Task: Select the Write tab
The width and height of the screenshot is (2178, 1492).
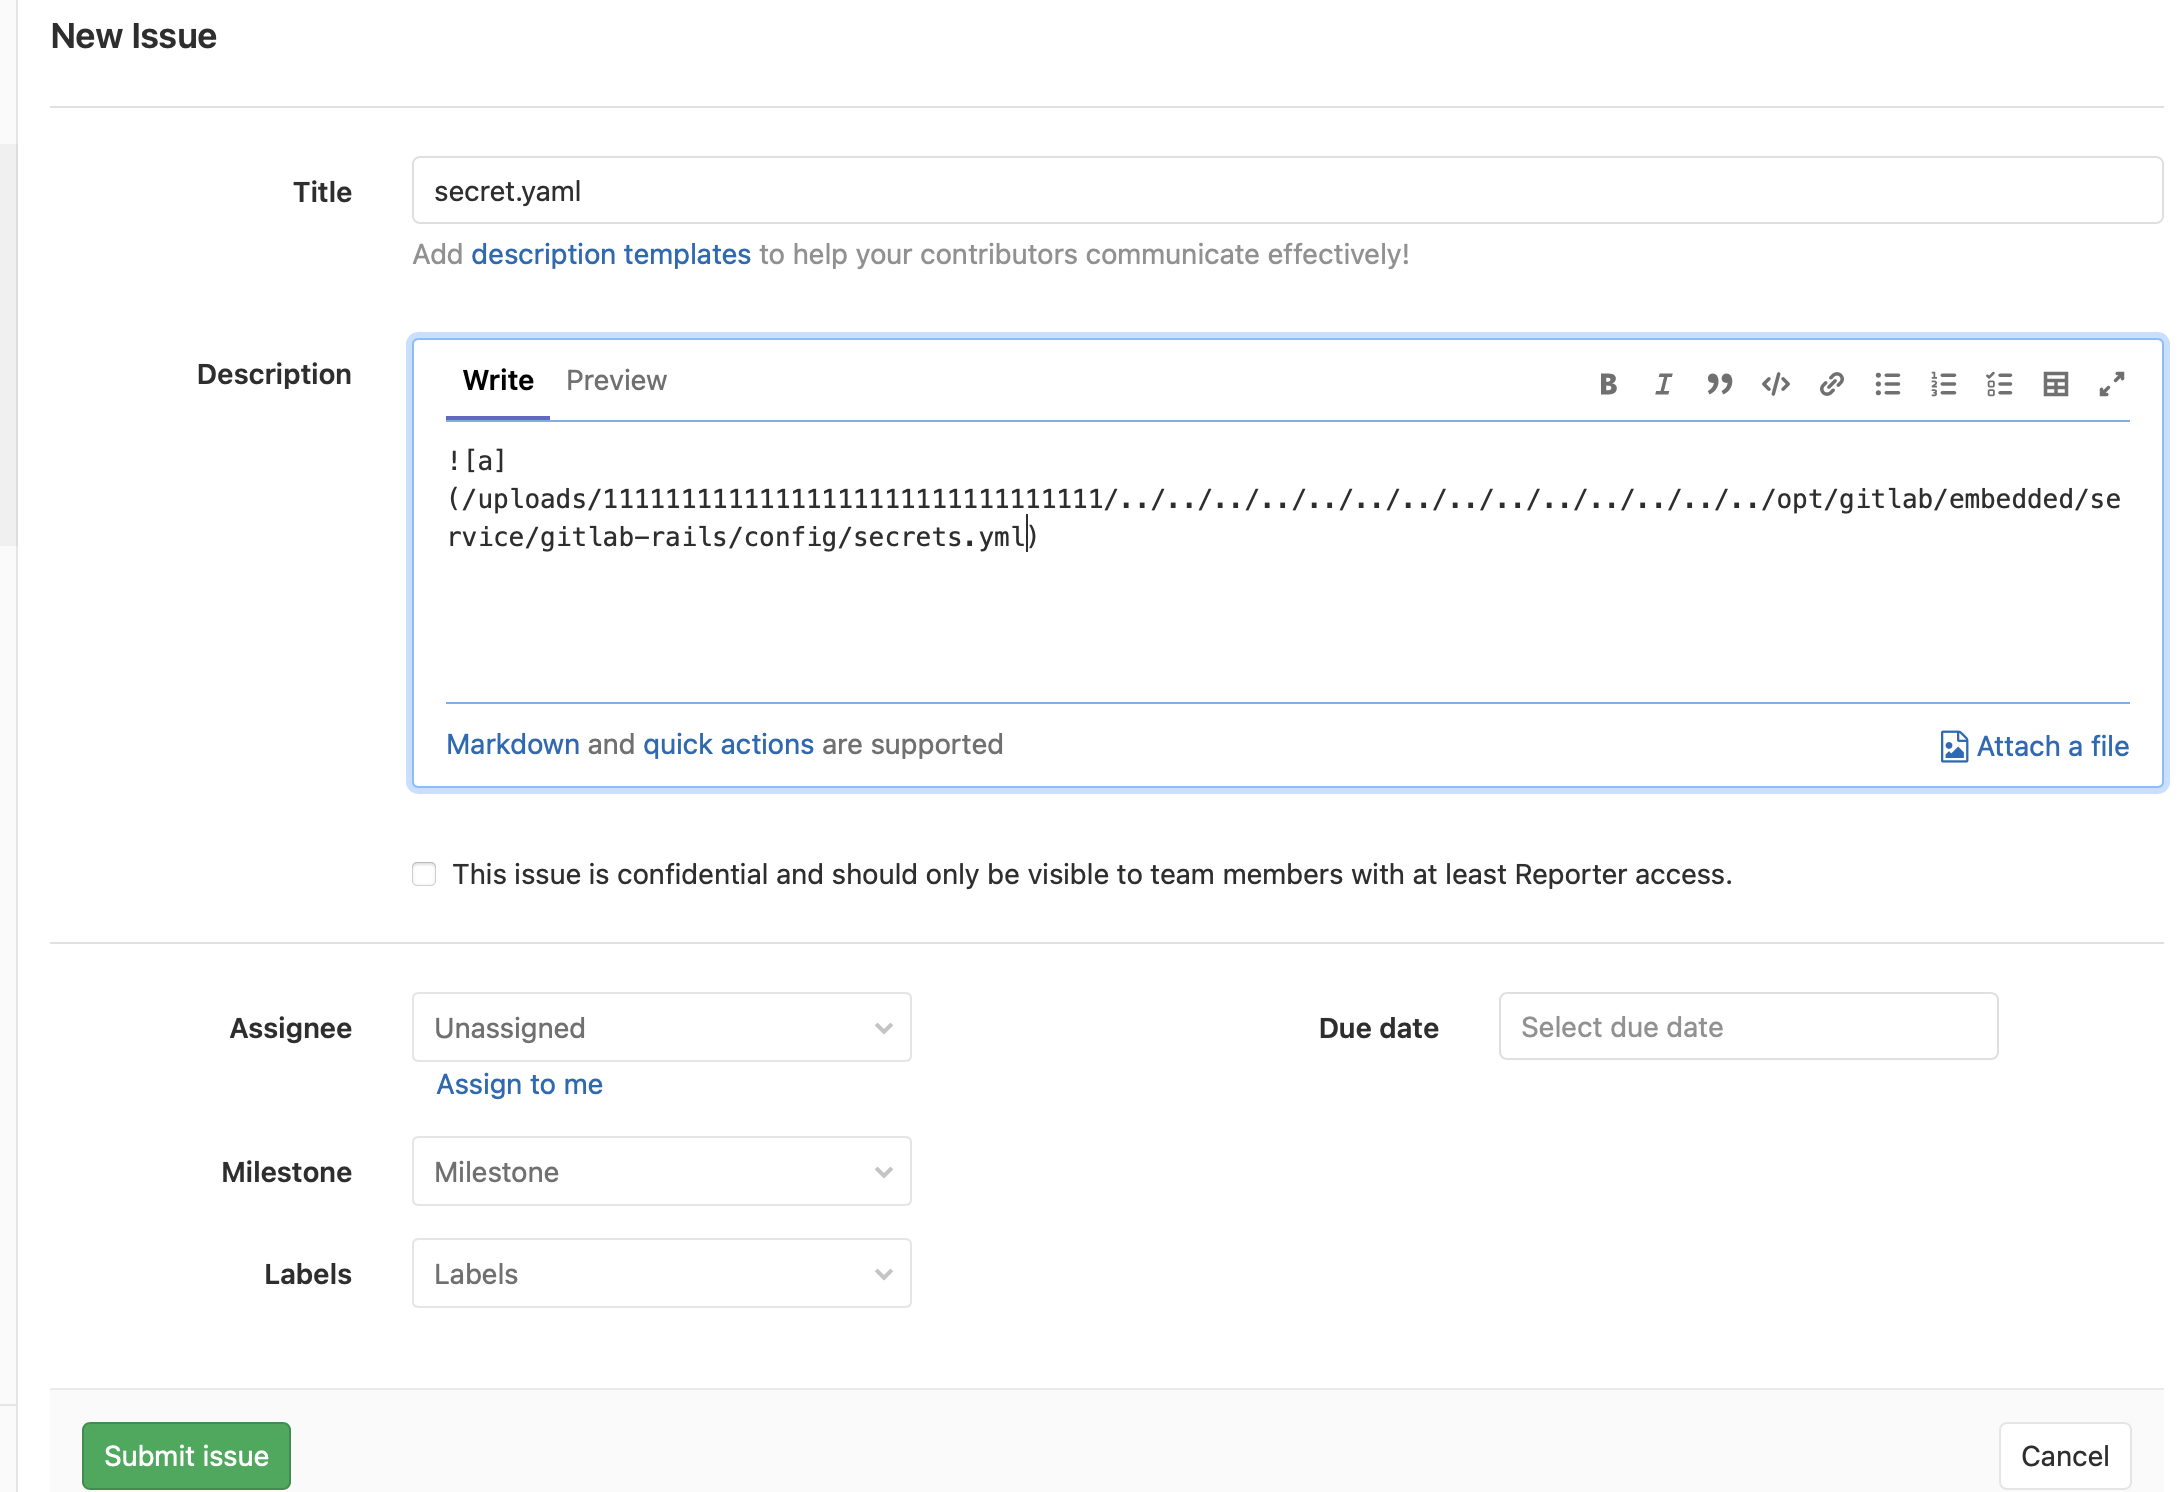Action: (498, 380)
